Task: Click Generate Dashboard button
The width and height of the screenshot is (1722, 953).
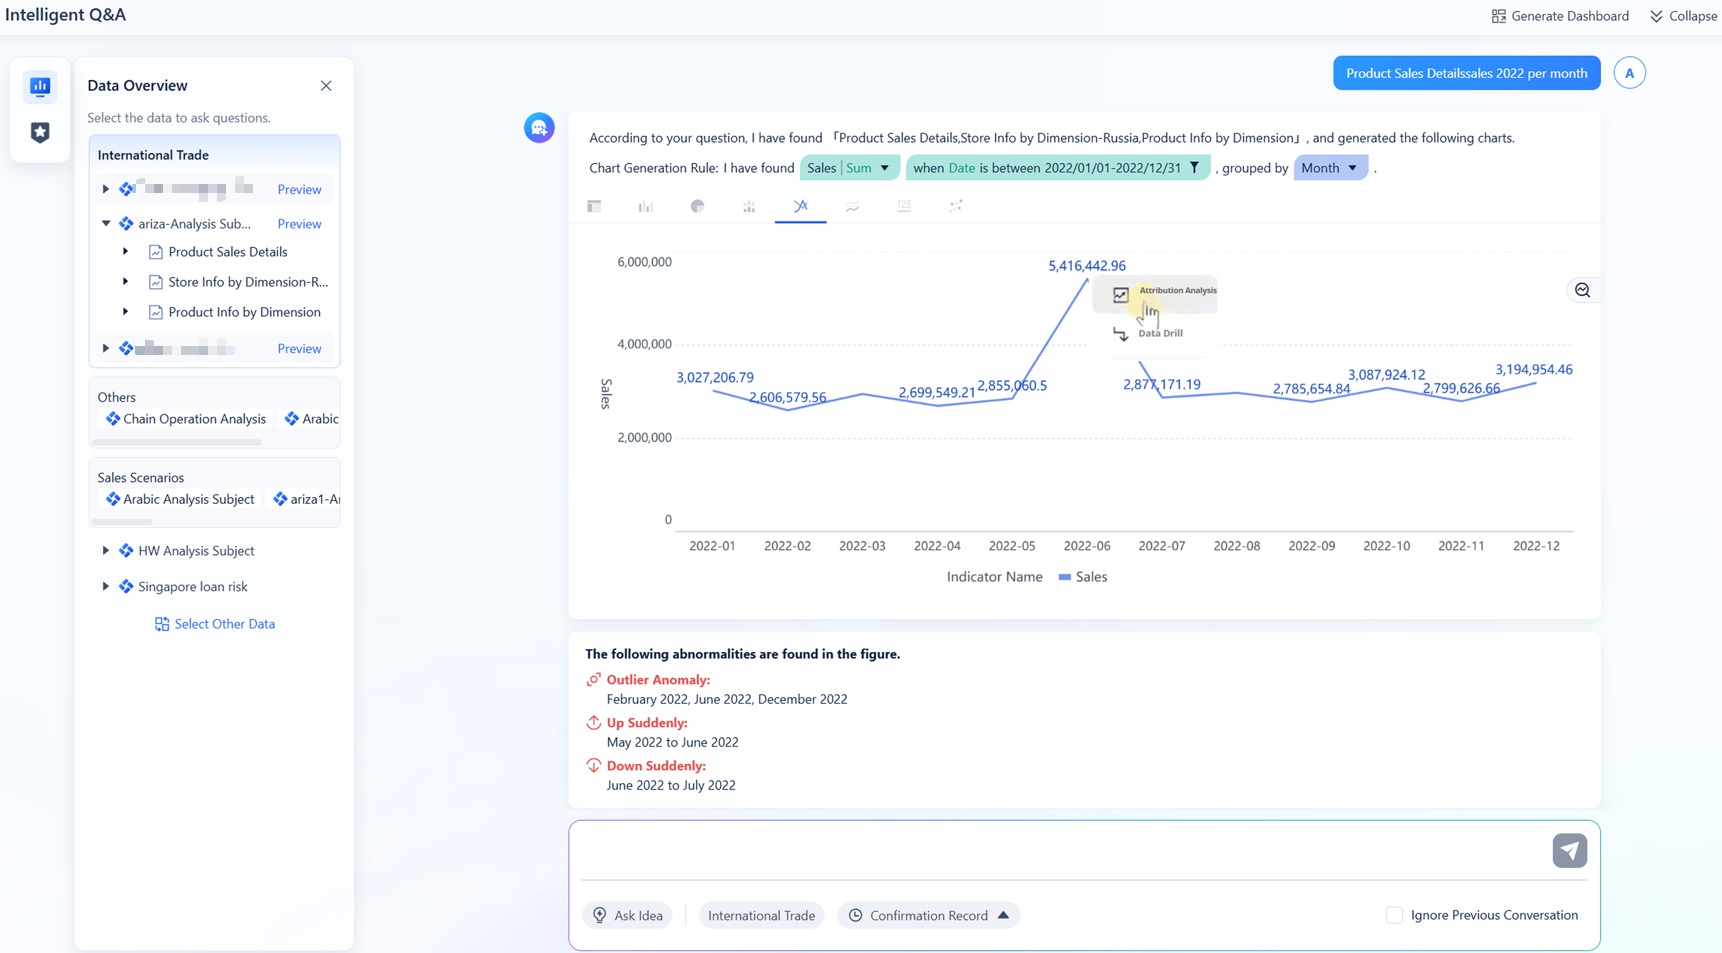Action: (x=1560, y=16)
